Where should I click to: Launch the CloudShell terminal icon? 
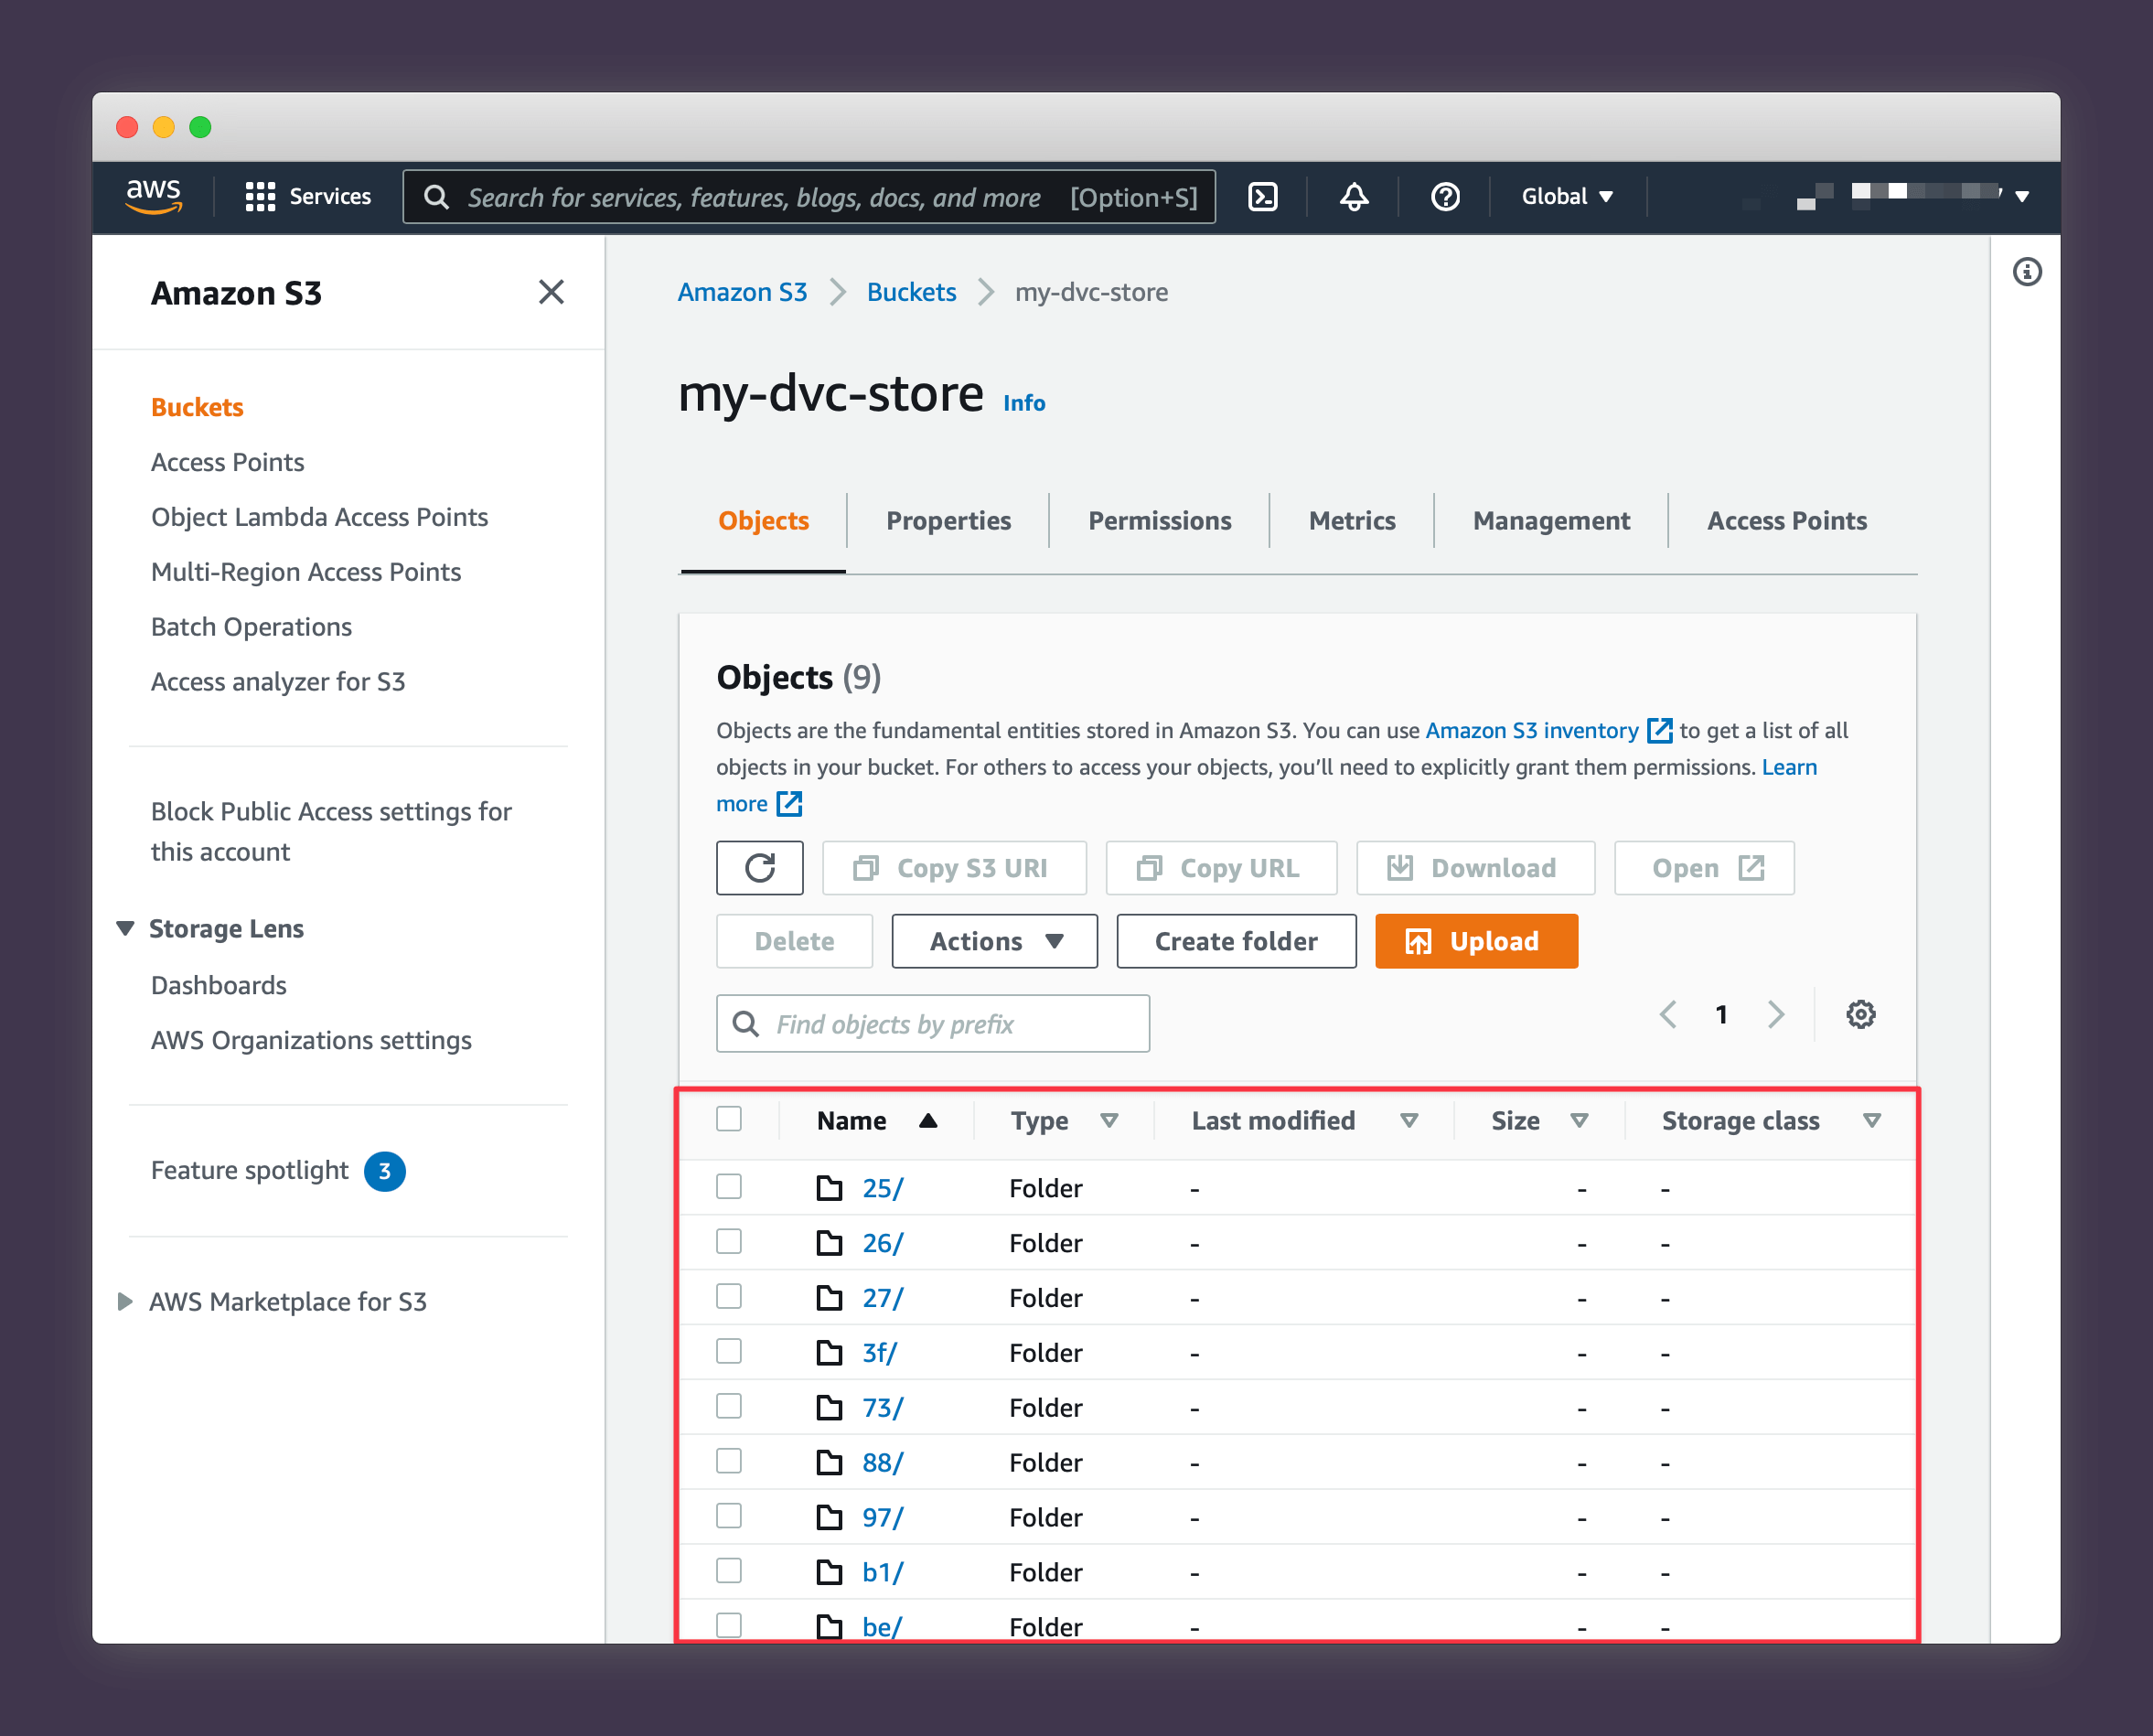coord(1263,197)
